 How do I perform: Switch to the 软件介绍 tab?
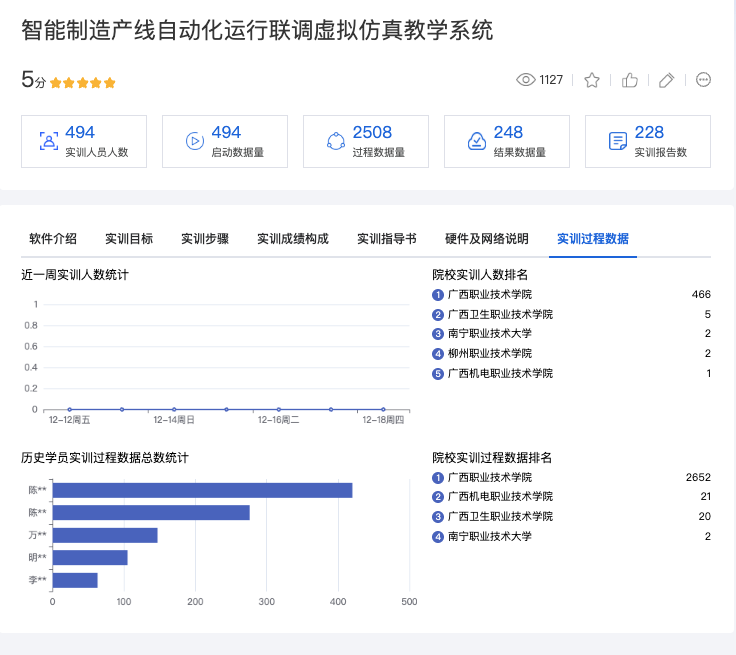(x=53, y=239)
